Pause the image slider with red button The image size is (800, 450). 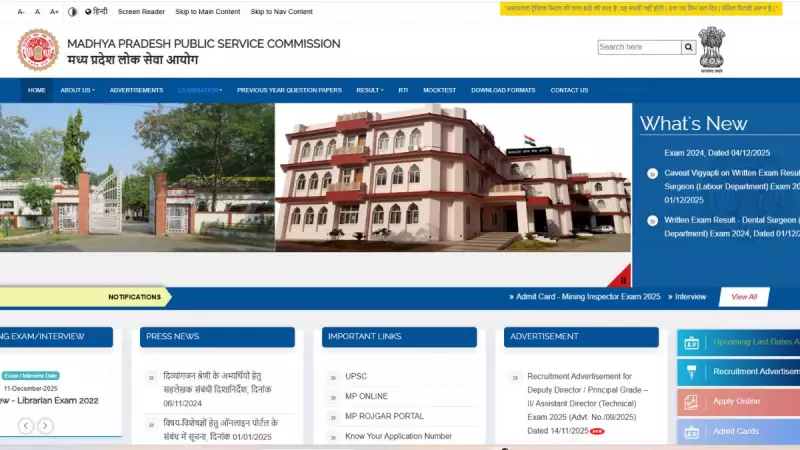(621, 278)
